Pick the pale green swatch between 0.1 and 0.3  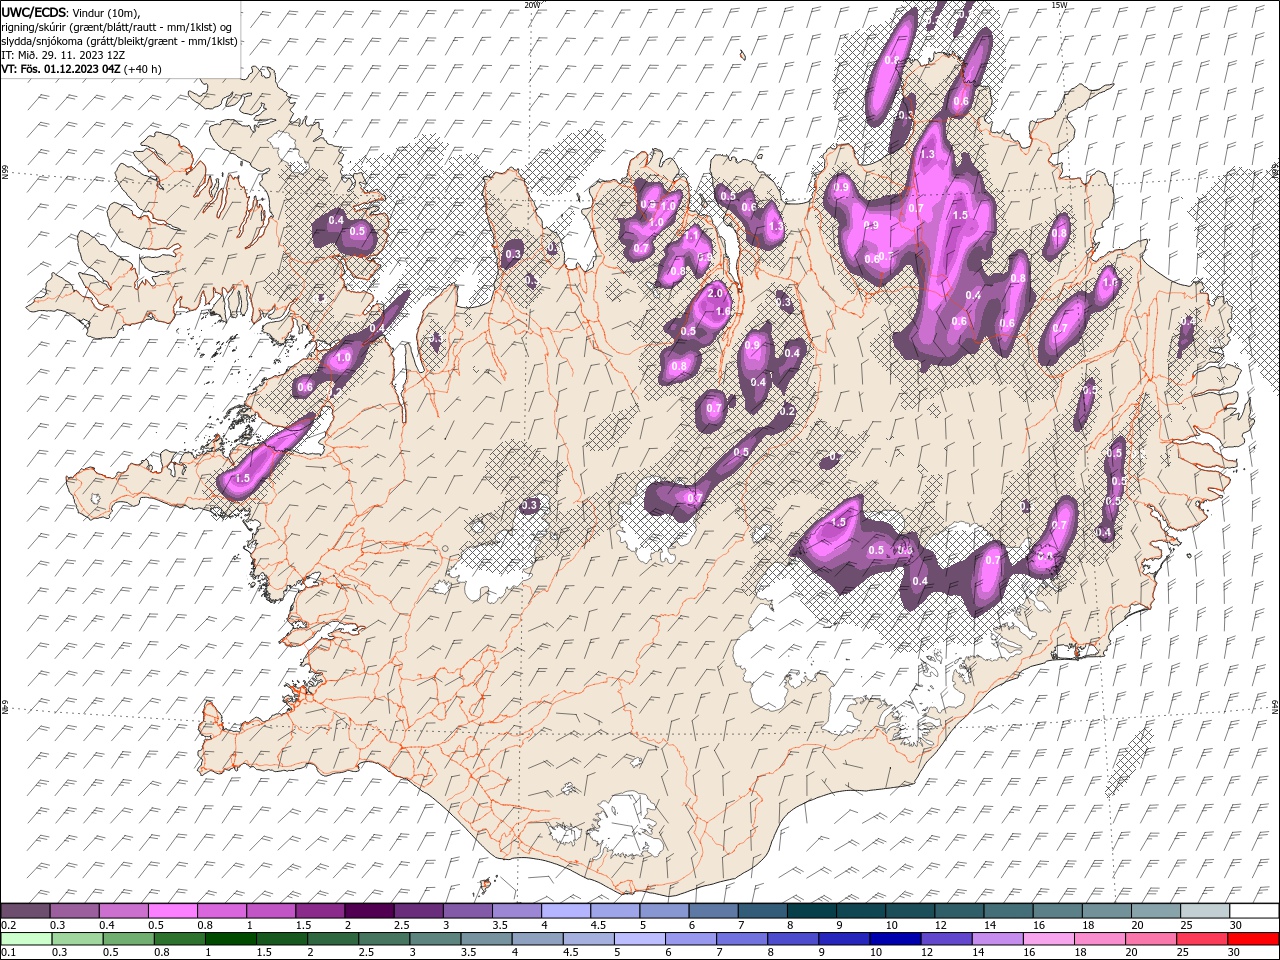pyautogui.click(x=26, y=939)
